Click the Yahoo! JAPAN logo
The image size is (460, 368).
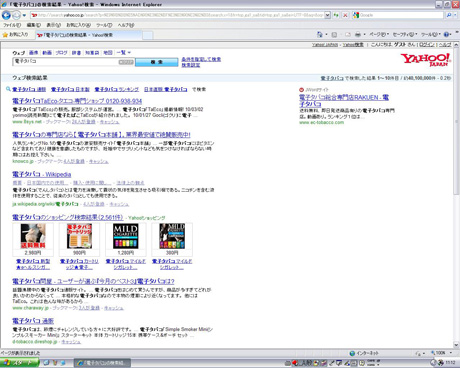[x=425, y=60]
